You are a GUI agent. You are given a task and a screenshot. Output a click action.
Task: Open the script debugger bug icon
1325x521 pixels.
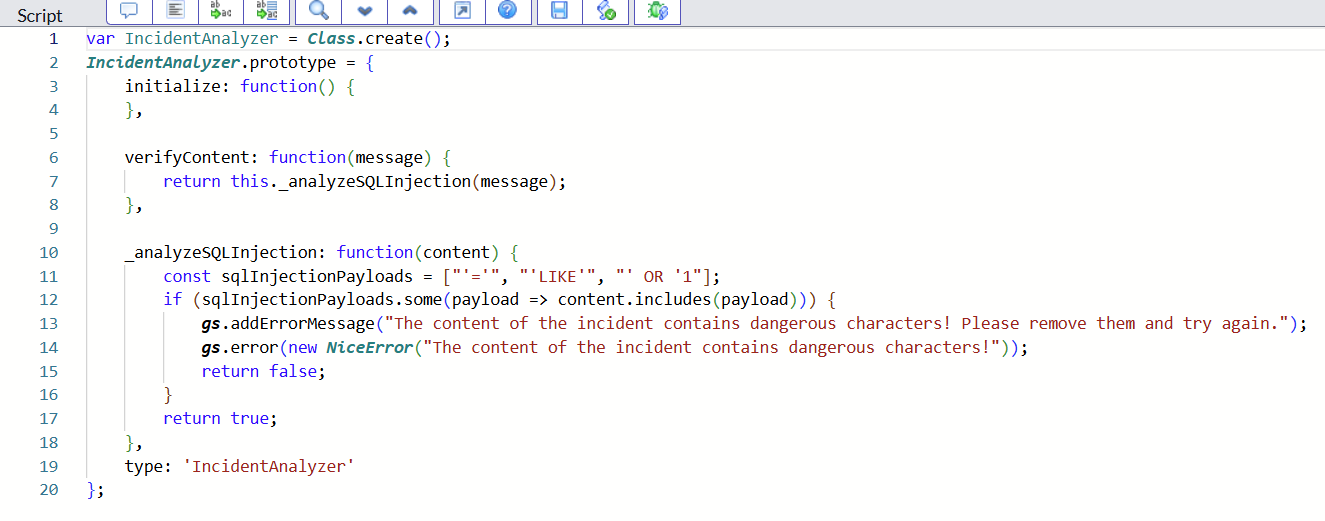pyautogui.click(x=657, y=11)
